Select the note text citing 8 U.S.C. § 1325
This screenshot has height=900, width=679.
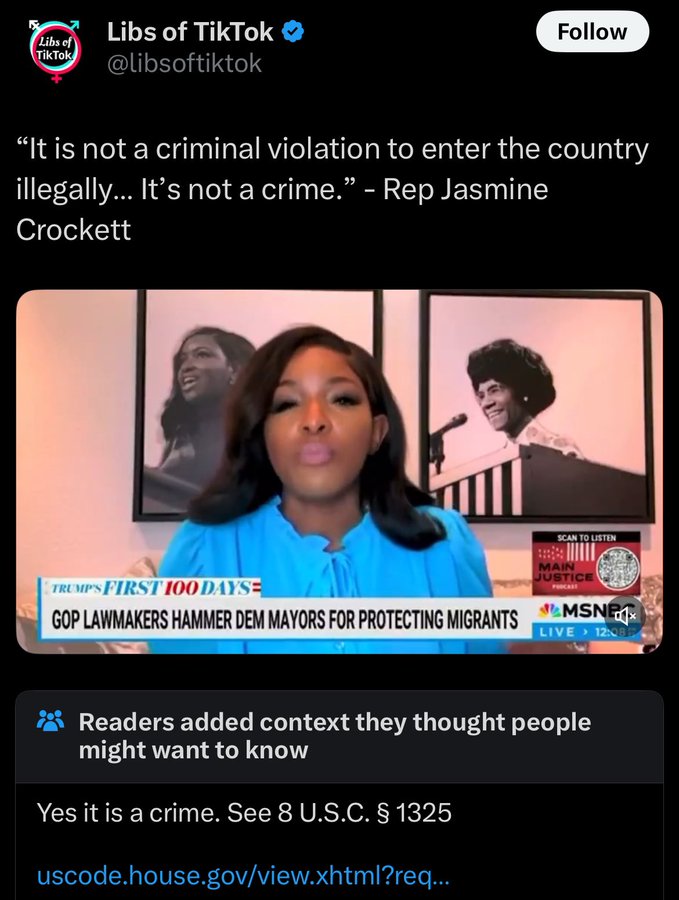pos(244,812)
